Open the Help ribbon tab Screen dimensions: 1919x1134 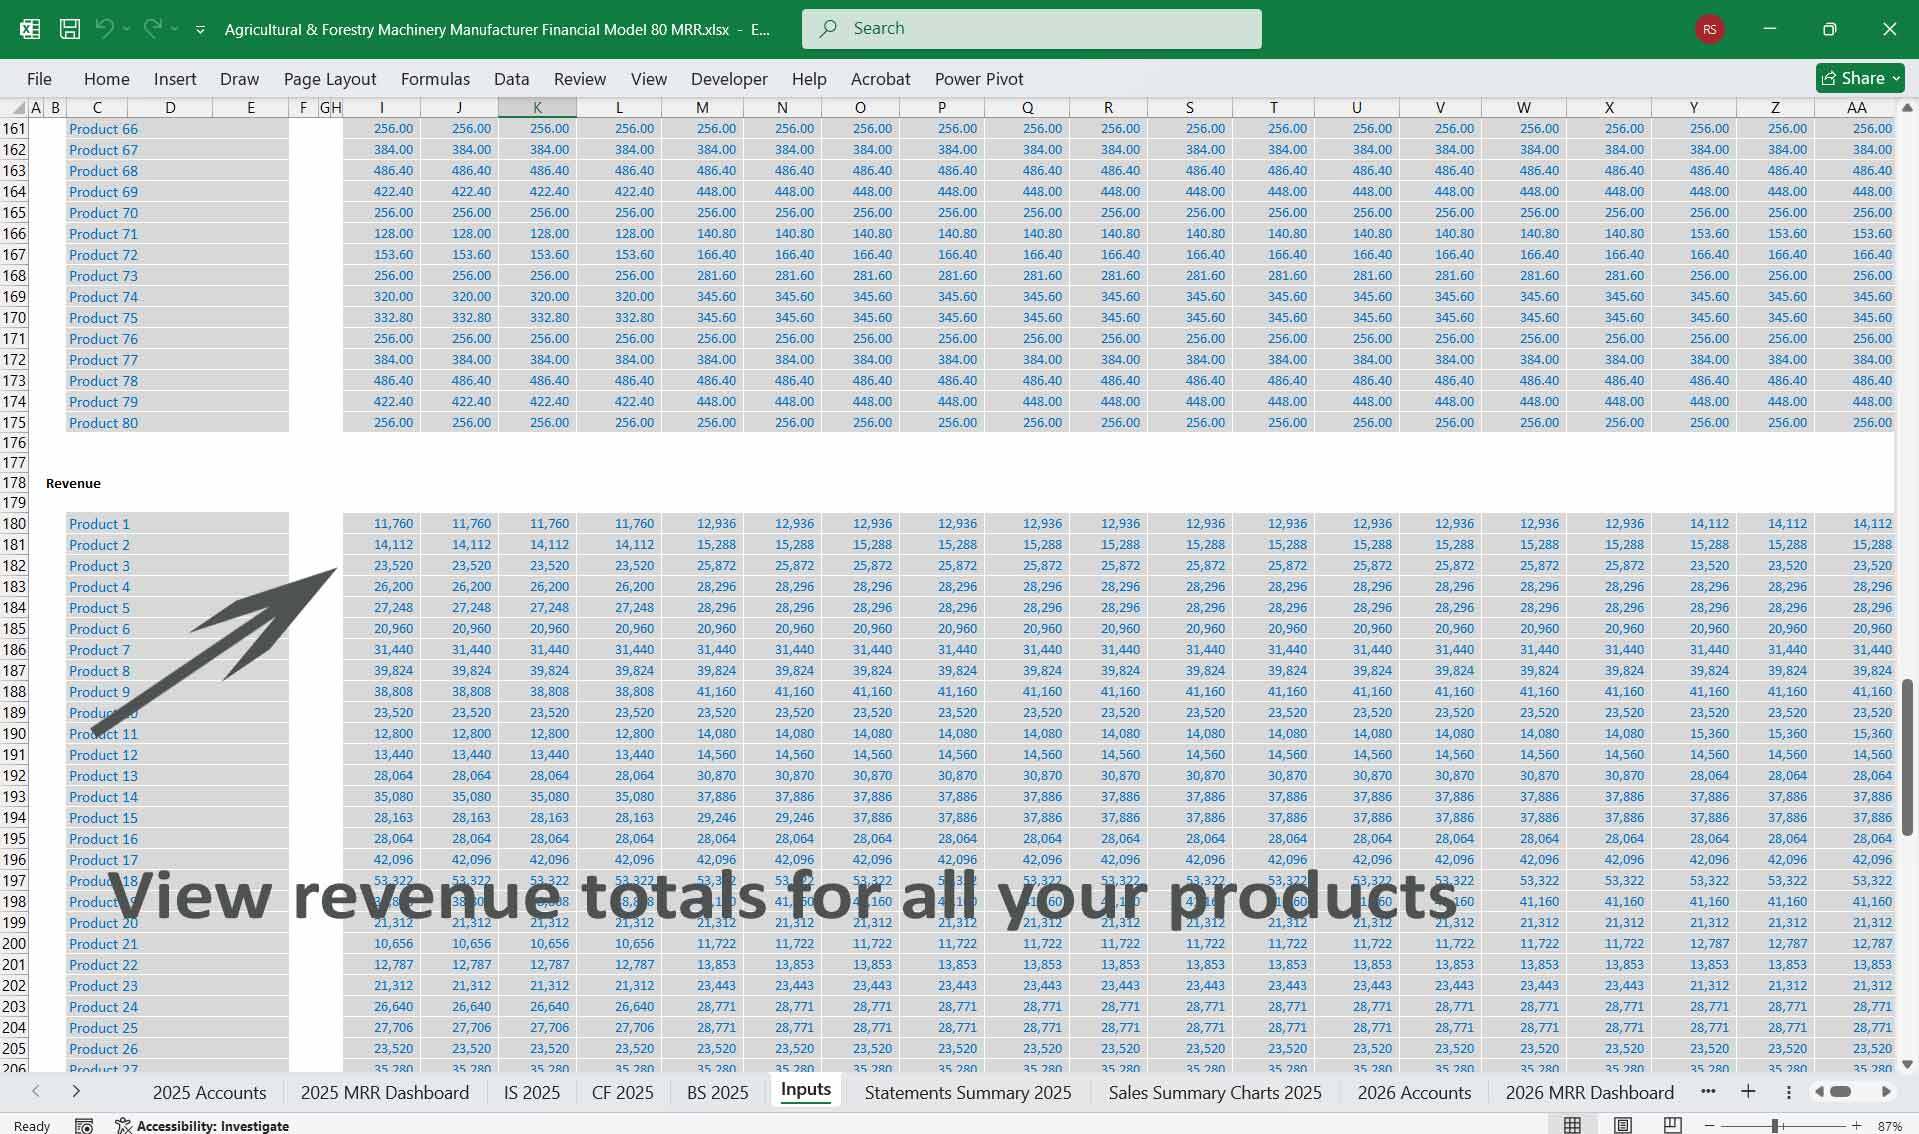pyautogui.click(x=809, y=79)
